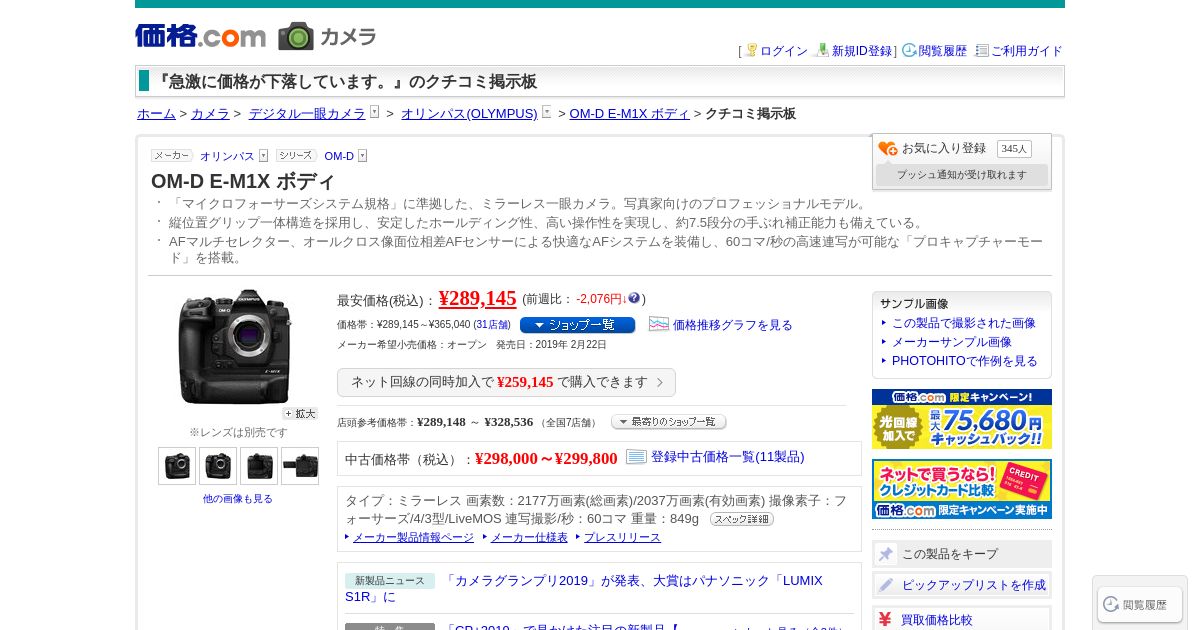Click the favorite registration heart icon
The image size is (1200, 630).
coord(888,149)
